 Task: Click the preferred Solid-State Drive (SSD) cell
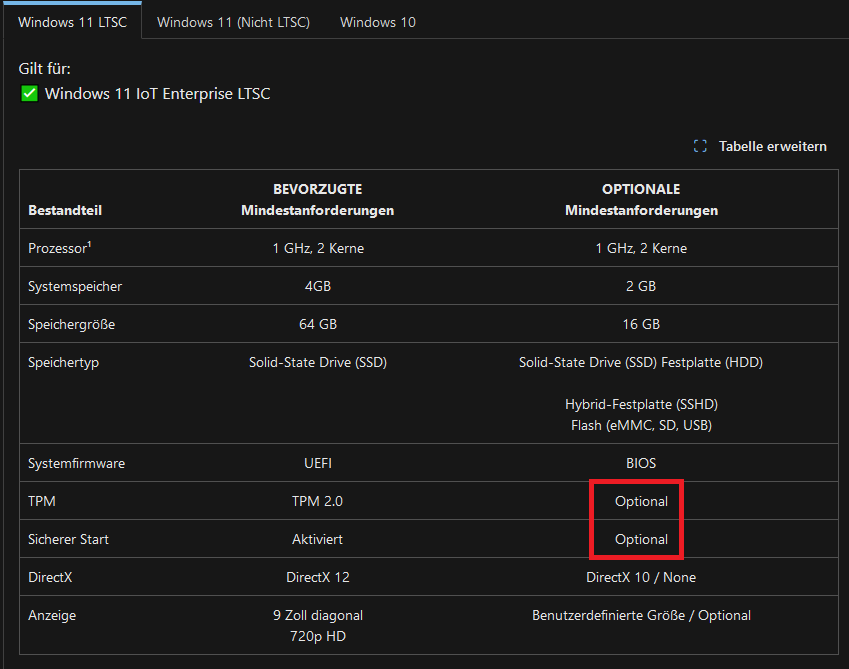coord(318,362)
